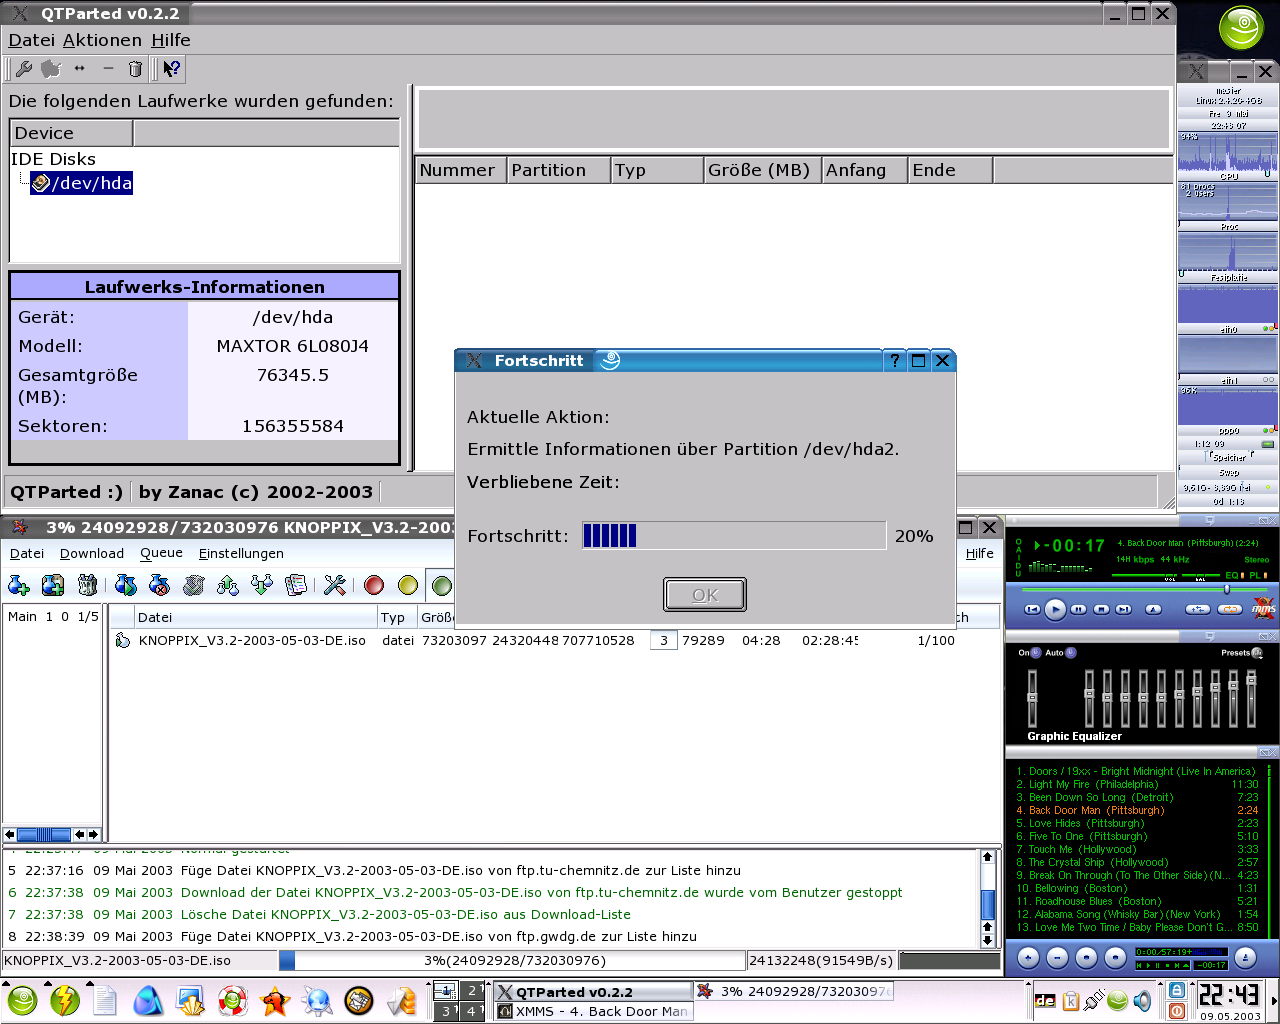Screen dimensions: 1280x1024
Task: Click the continue download flask icon
Action: click(125, 585)
